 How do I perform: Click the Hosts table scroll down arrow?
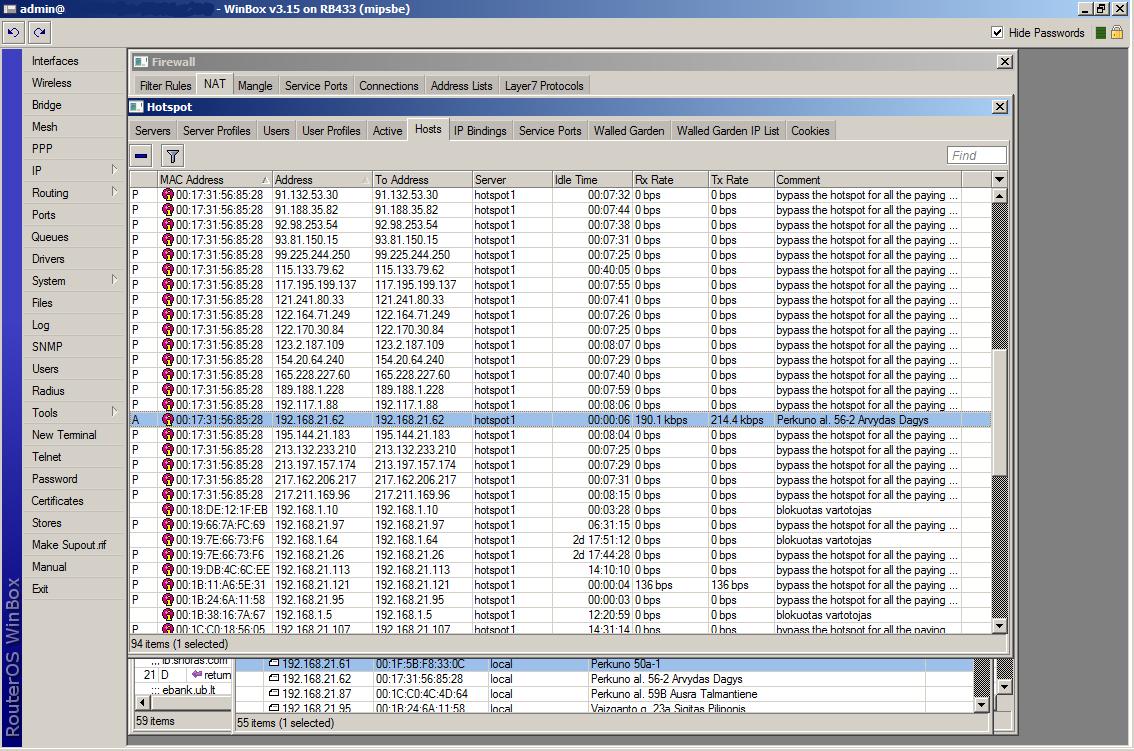(999, 627)
